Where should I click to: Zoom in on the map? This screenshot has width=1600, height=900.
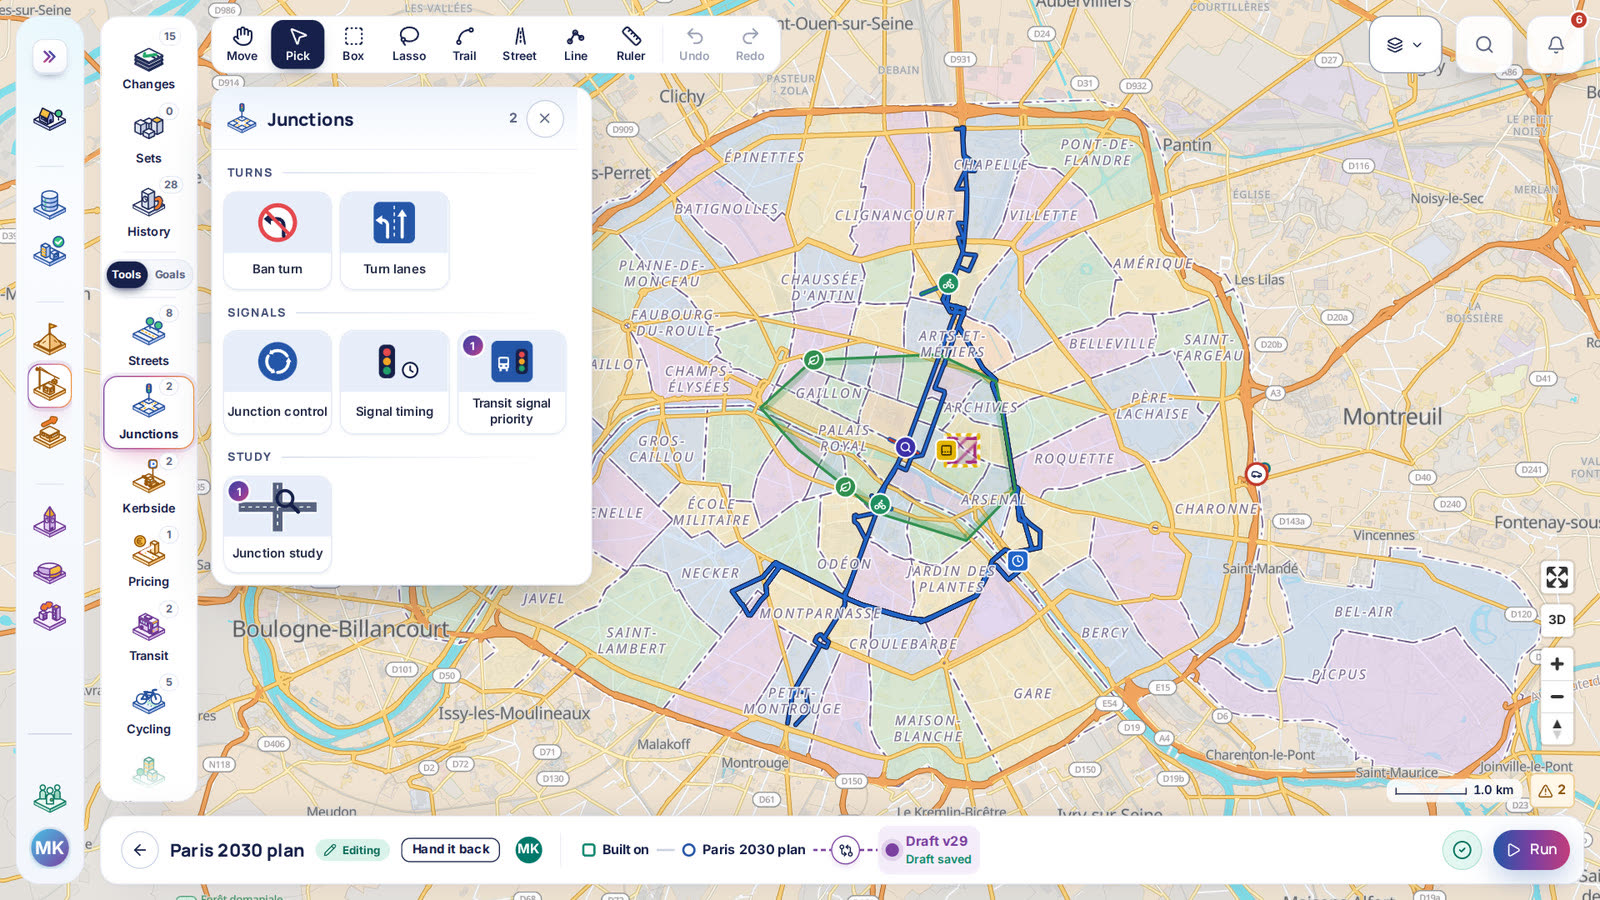pyautogui.click(x=1557, y=664)
